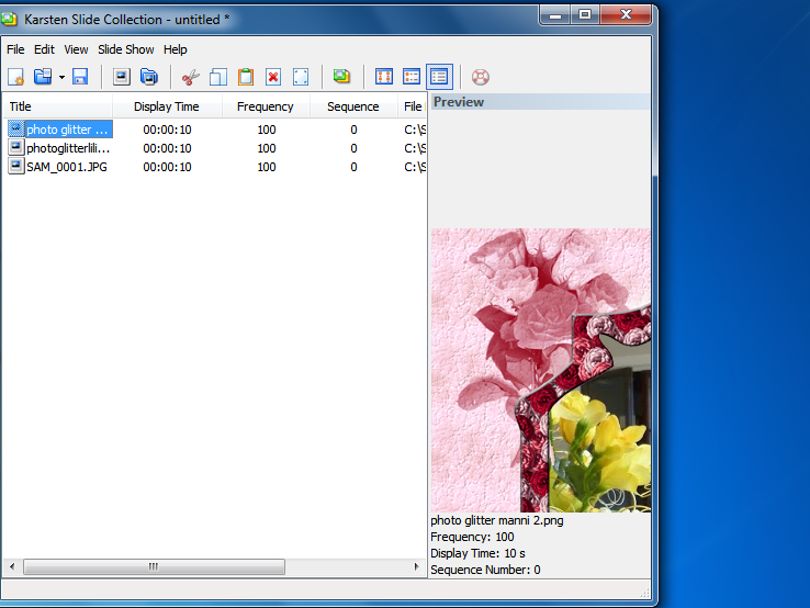Delete the slide with the red X

(273, 77)
